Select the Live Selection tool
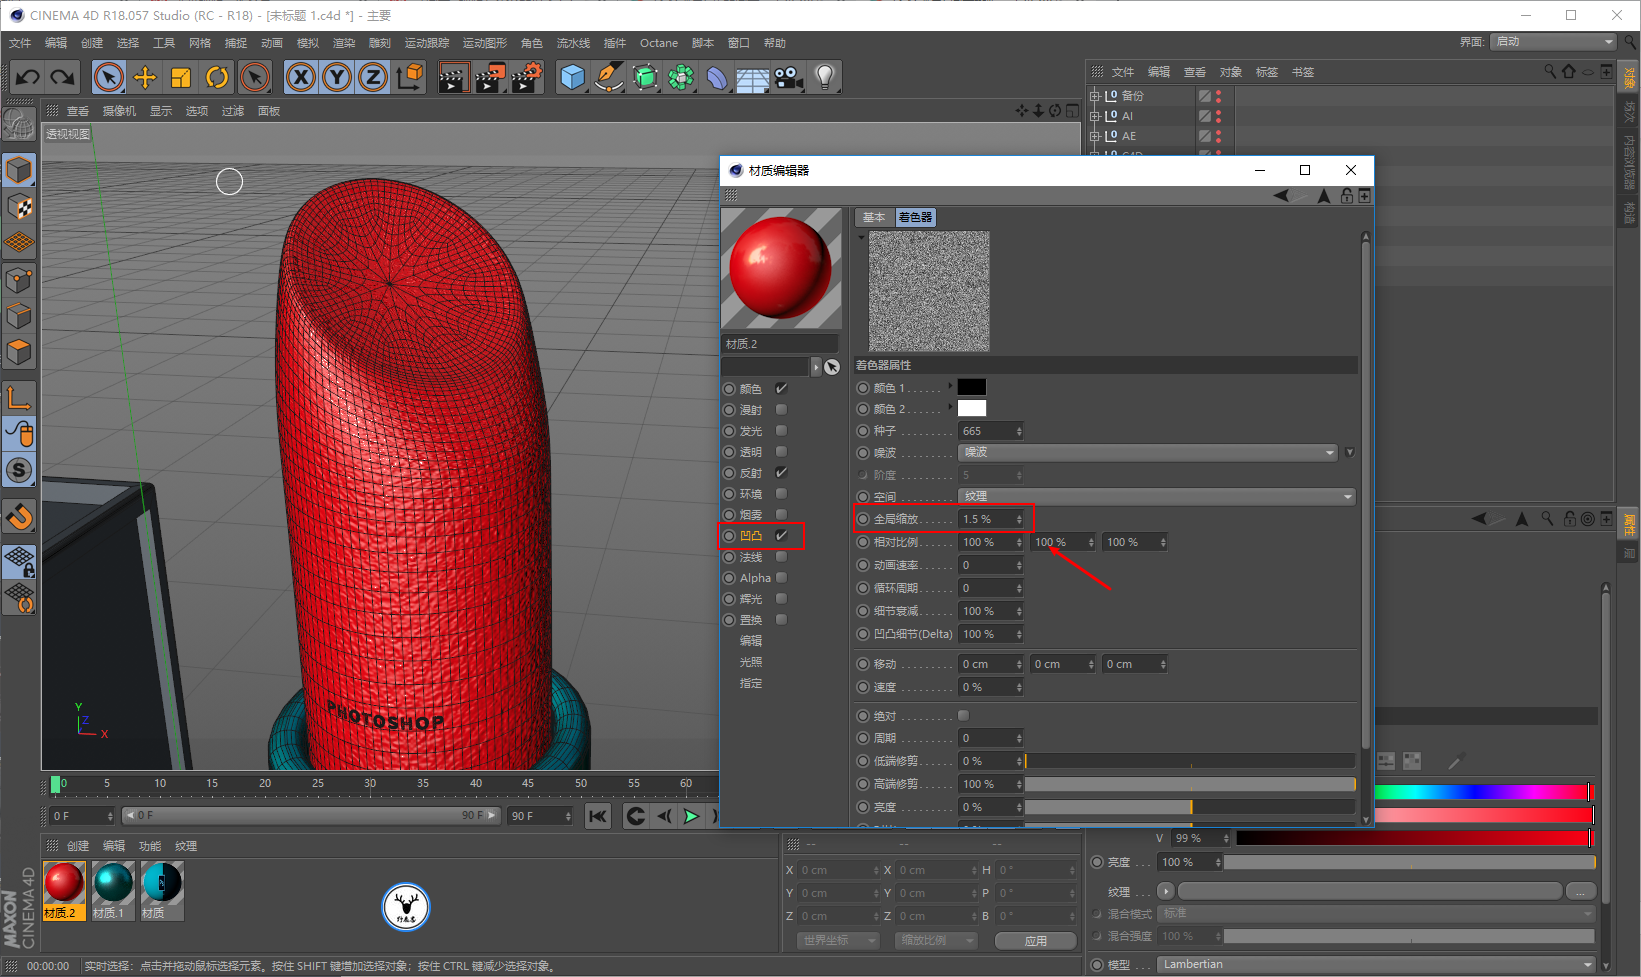Viewport: 1641px width, 977px height. coord(109,77)
